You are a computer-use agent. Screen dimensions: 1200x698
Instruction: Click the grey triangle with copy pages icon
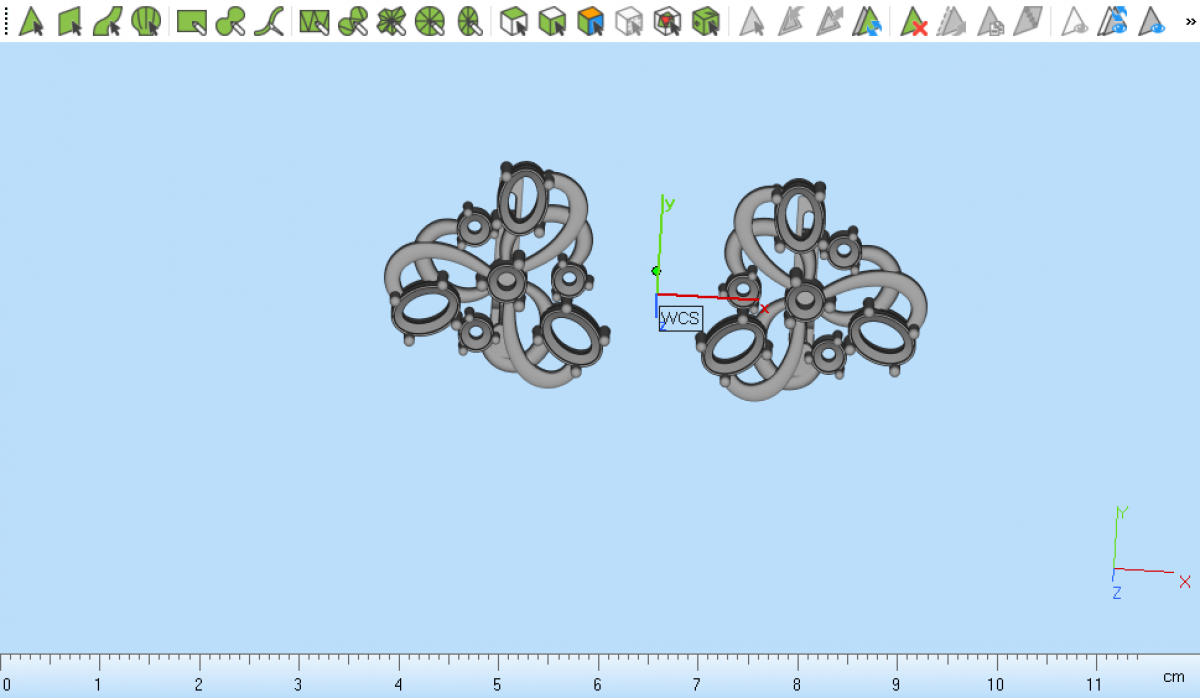tap(990, 20)
